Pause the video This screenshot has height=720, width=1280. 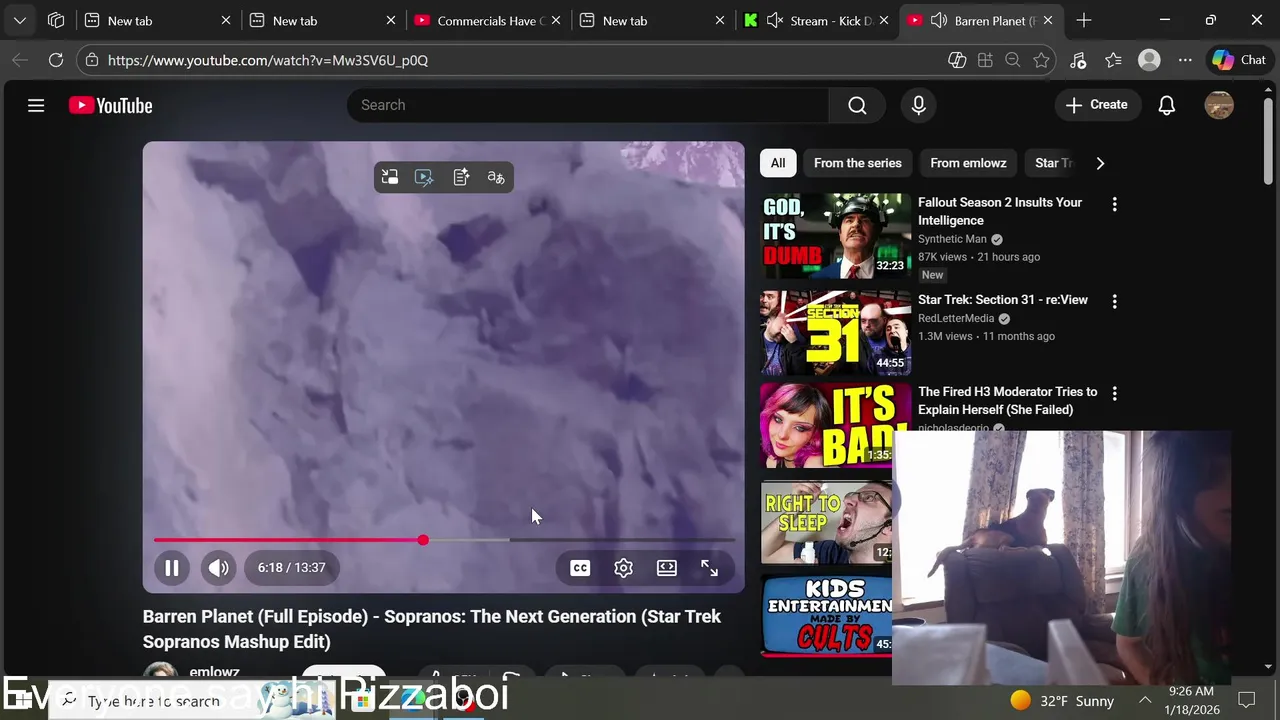[172, 568]
